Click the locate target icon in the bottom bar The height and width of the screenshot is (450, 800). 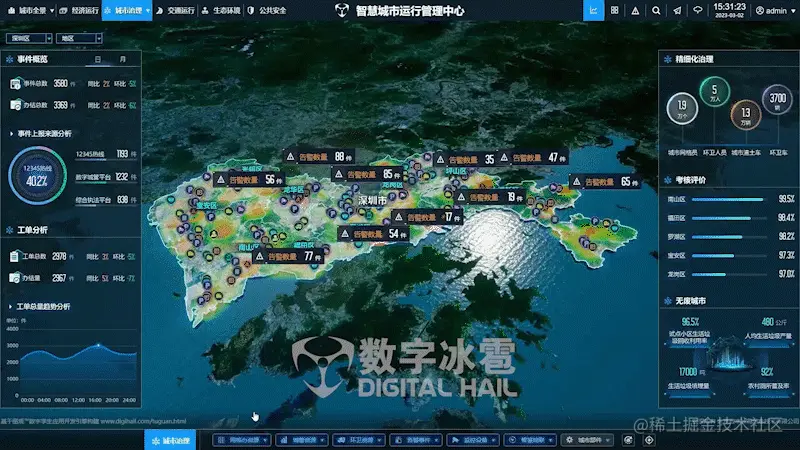[x=649, y=440]
